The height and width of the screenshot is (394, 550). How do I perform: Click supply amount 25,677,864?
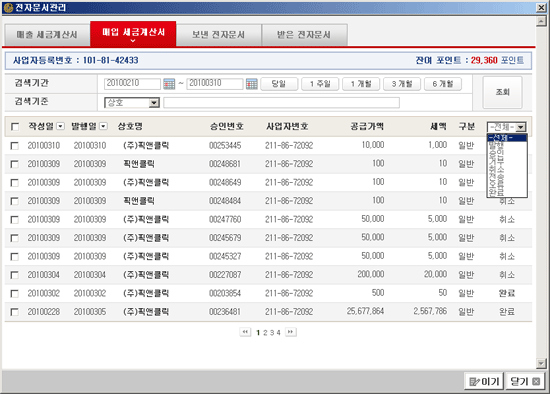365,311
